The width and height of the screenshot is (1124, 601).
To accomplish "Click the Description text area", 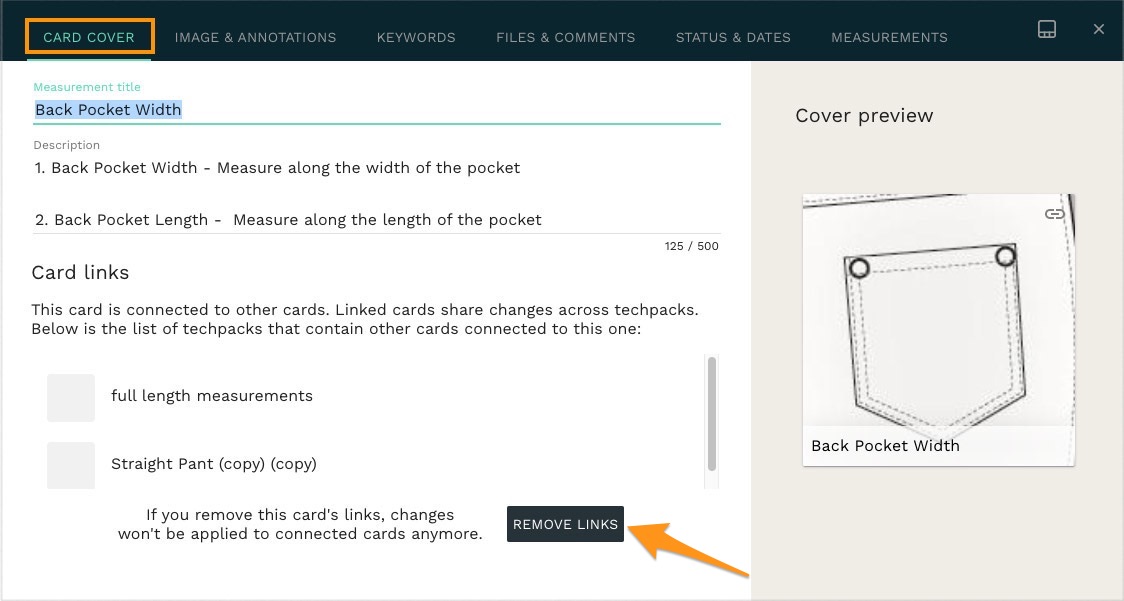I will [x=376, y=194].
